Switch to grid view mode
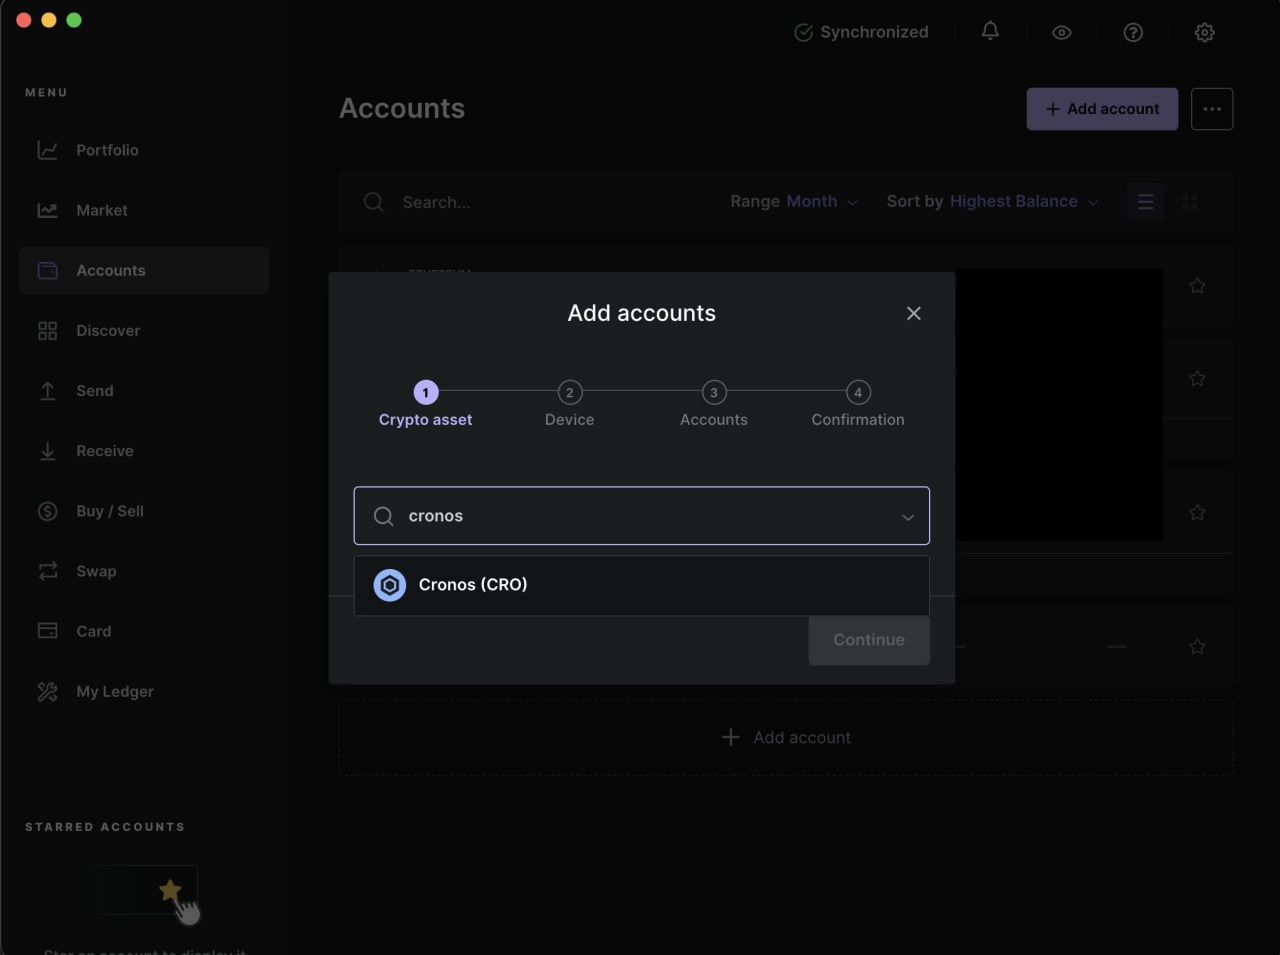 tap(1190, 202)
